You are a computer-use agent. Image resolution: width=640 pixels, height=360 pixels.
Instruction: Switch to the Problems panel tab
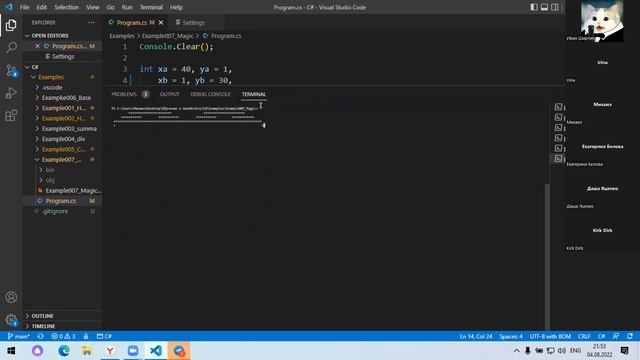[x=124, y=94]
